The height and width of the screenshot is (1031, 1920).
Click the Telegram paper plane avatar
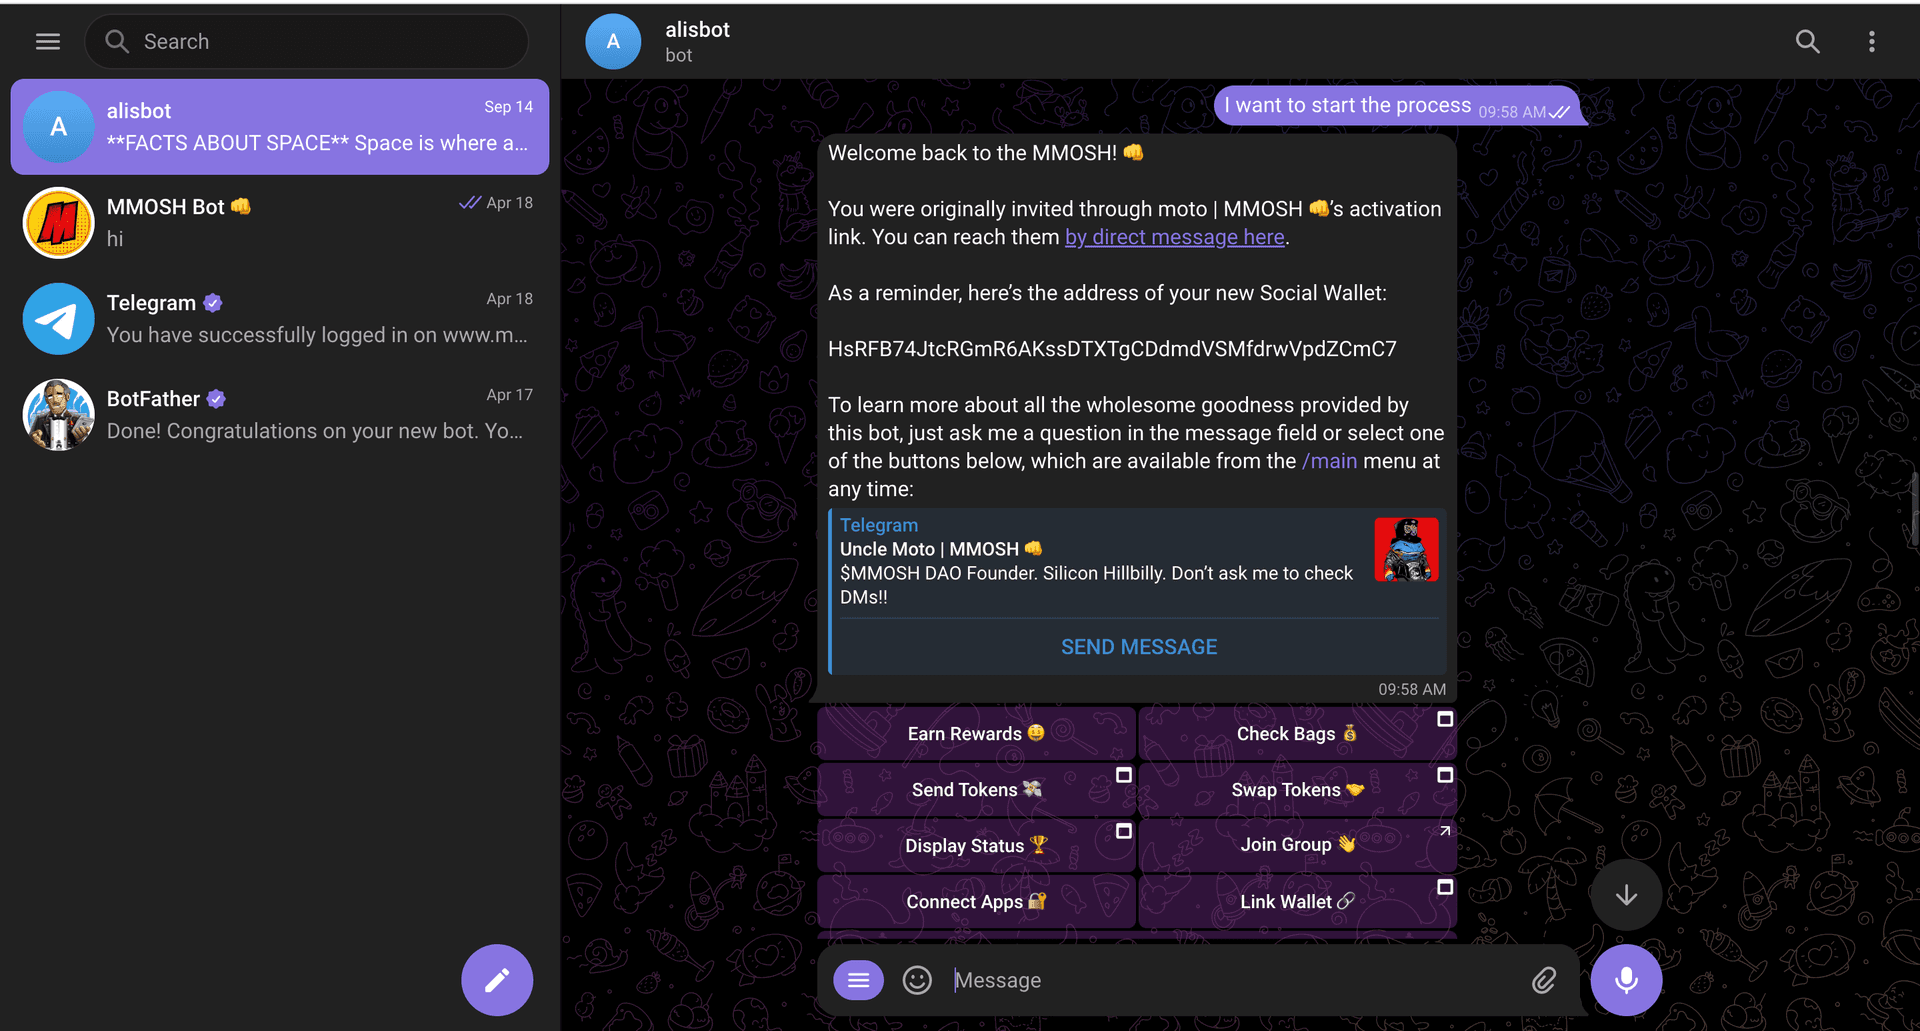(x=59, y=319)
